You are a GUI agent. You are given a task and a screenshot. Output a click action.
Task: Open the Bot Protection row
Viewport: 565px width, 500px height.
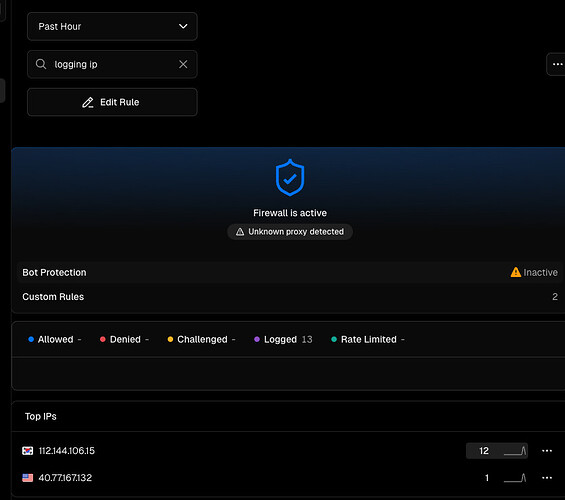pyautogui.click(x=290, y=272)
